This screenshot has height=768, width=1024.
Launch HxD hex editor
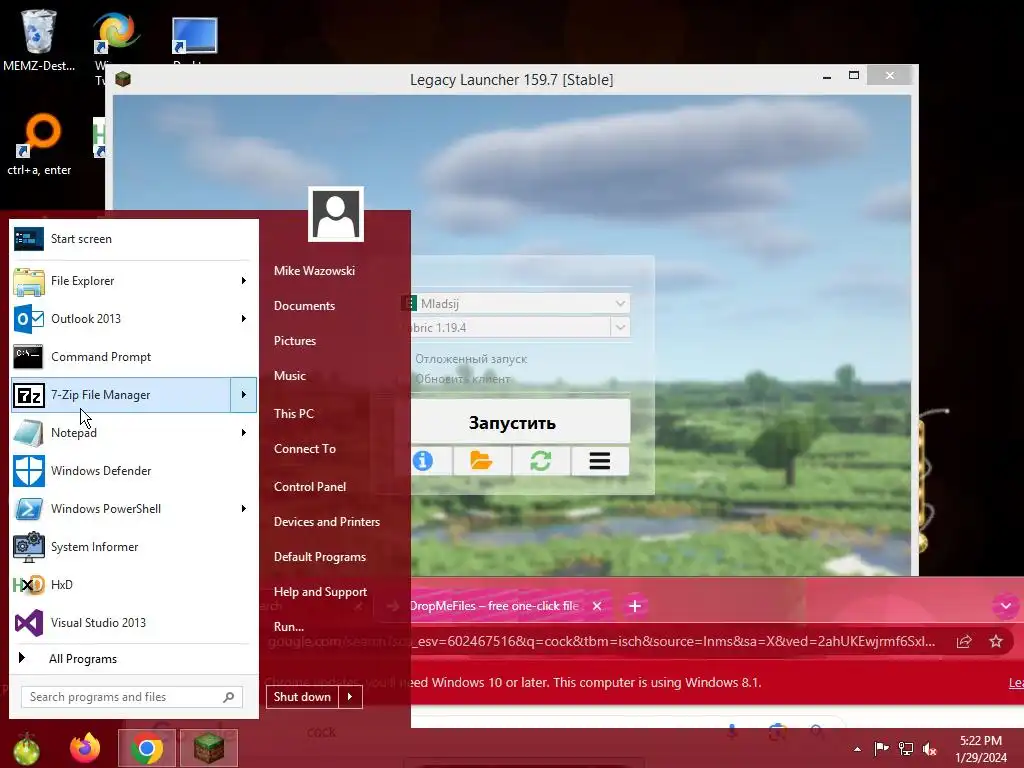tap(134, 584)
